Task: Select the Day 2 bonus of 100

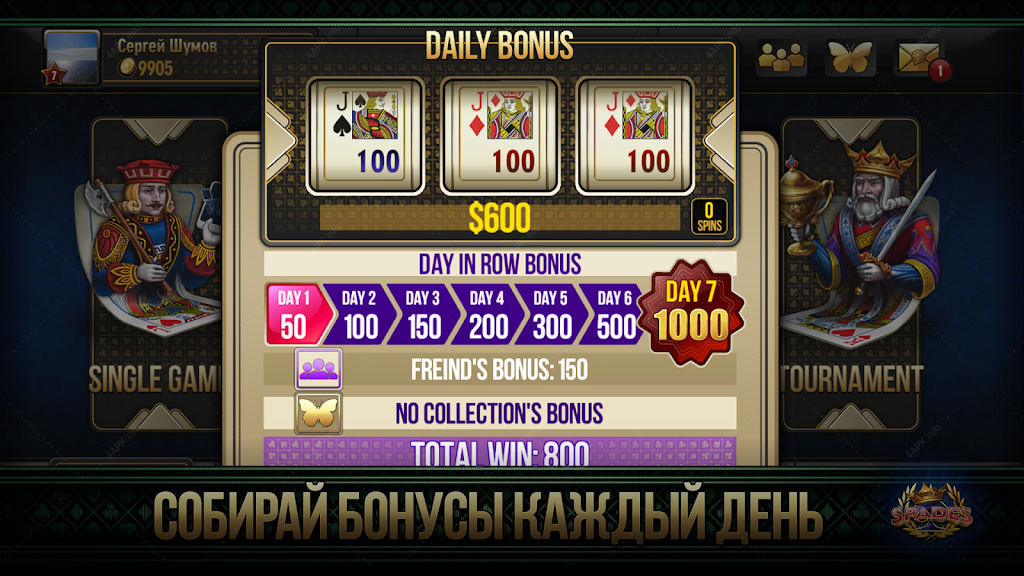Action: [x=360, y=314]
